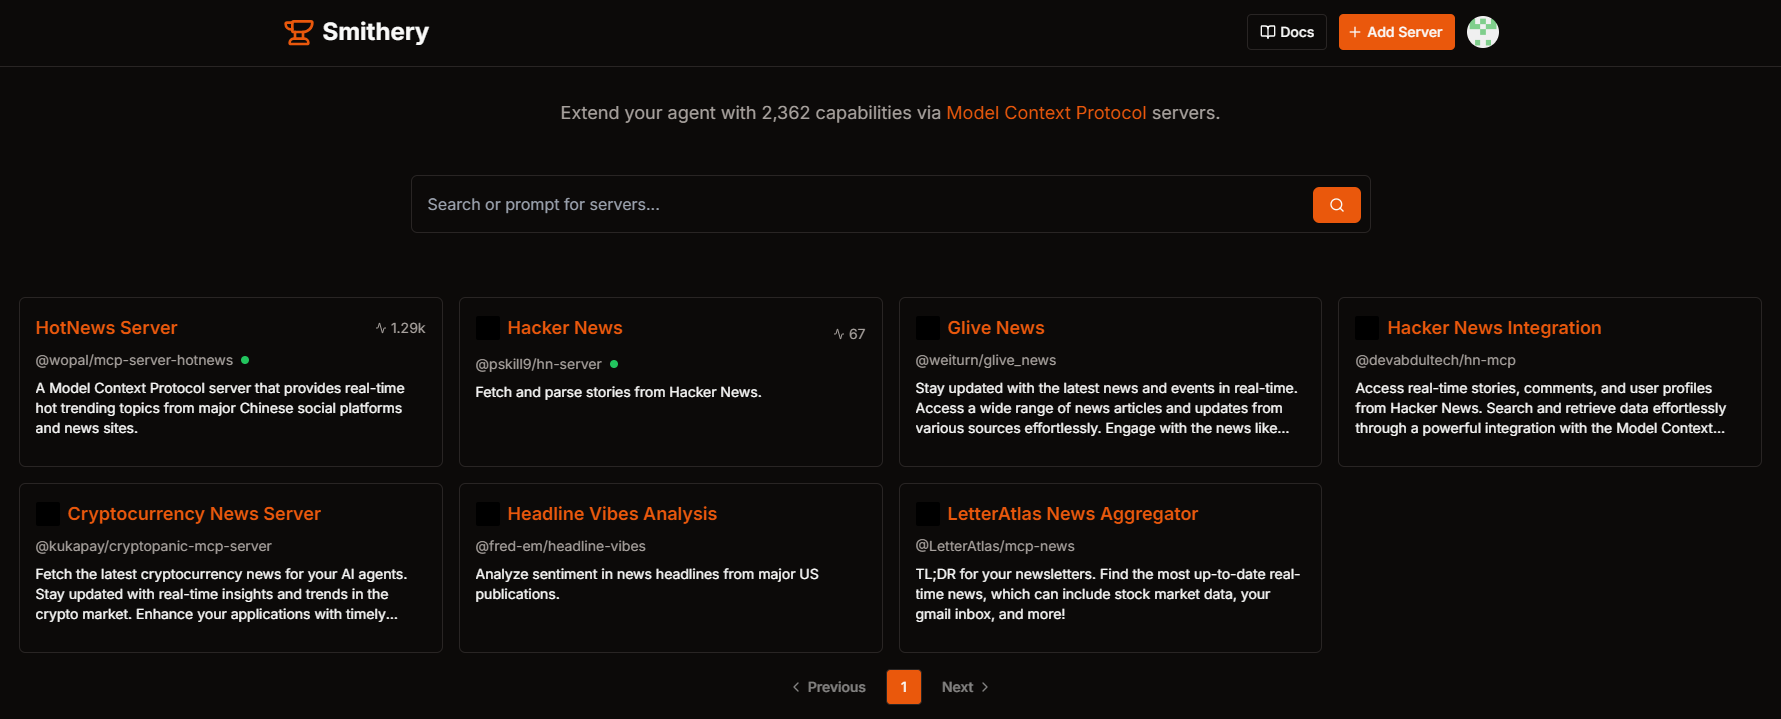Click @LetterAtlas/mcp-news handle
The width and height of the screenshot is (1781, 719).
click(994, 546)
